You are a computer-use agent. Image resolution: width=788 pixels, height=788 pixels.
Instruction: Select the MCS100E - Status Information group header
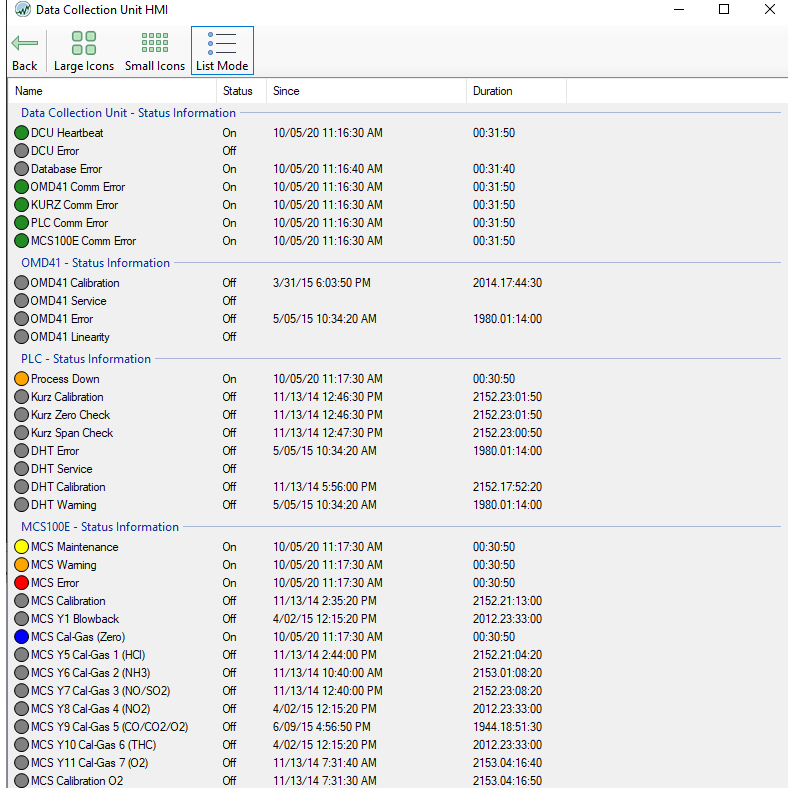100,527
